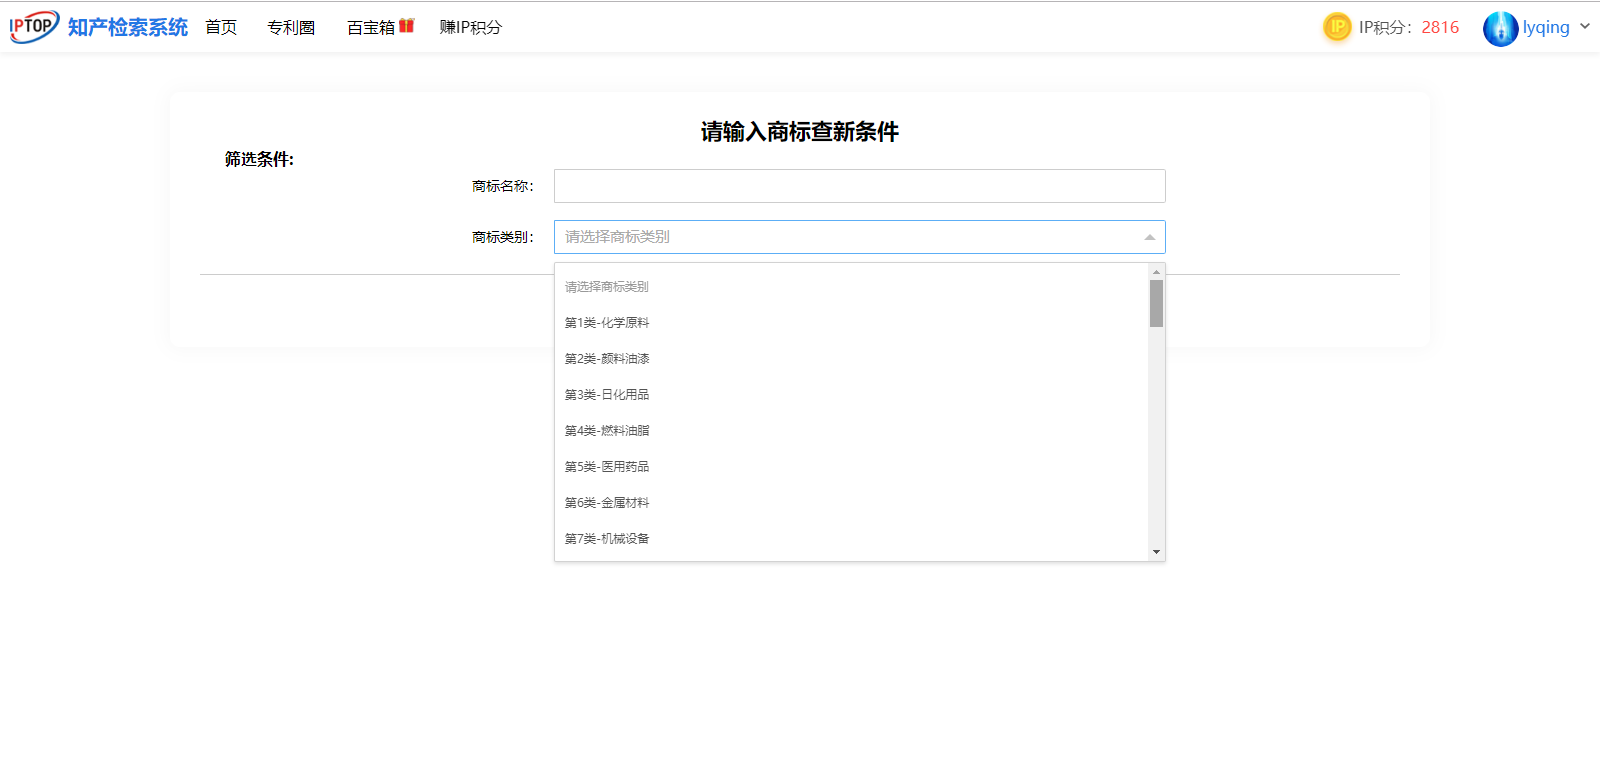1600x761 pixels.
Task: Collapse the 商标类别 dropdown arrow
Action: pyautogui.click(x=1149, y=237)
